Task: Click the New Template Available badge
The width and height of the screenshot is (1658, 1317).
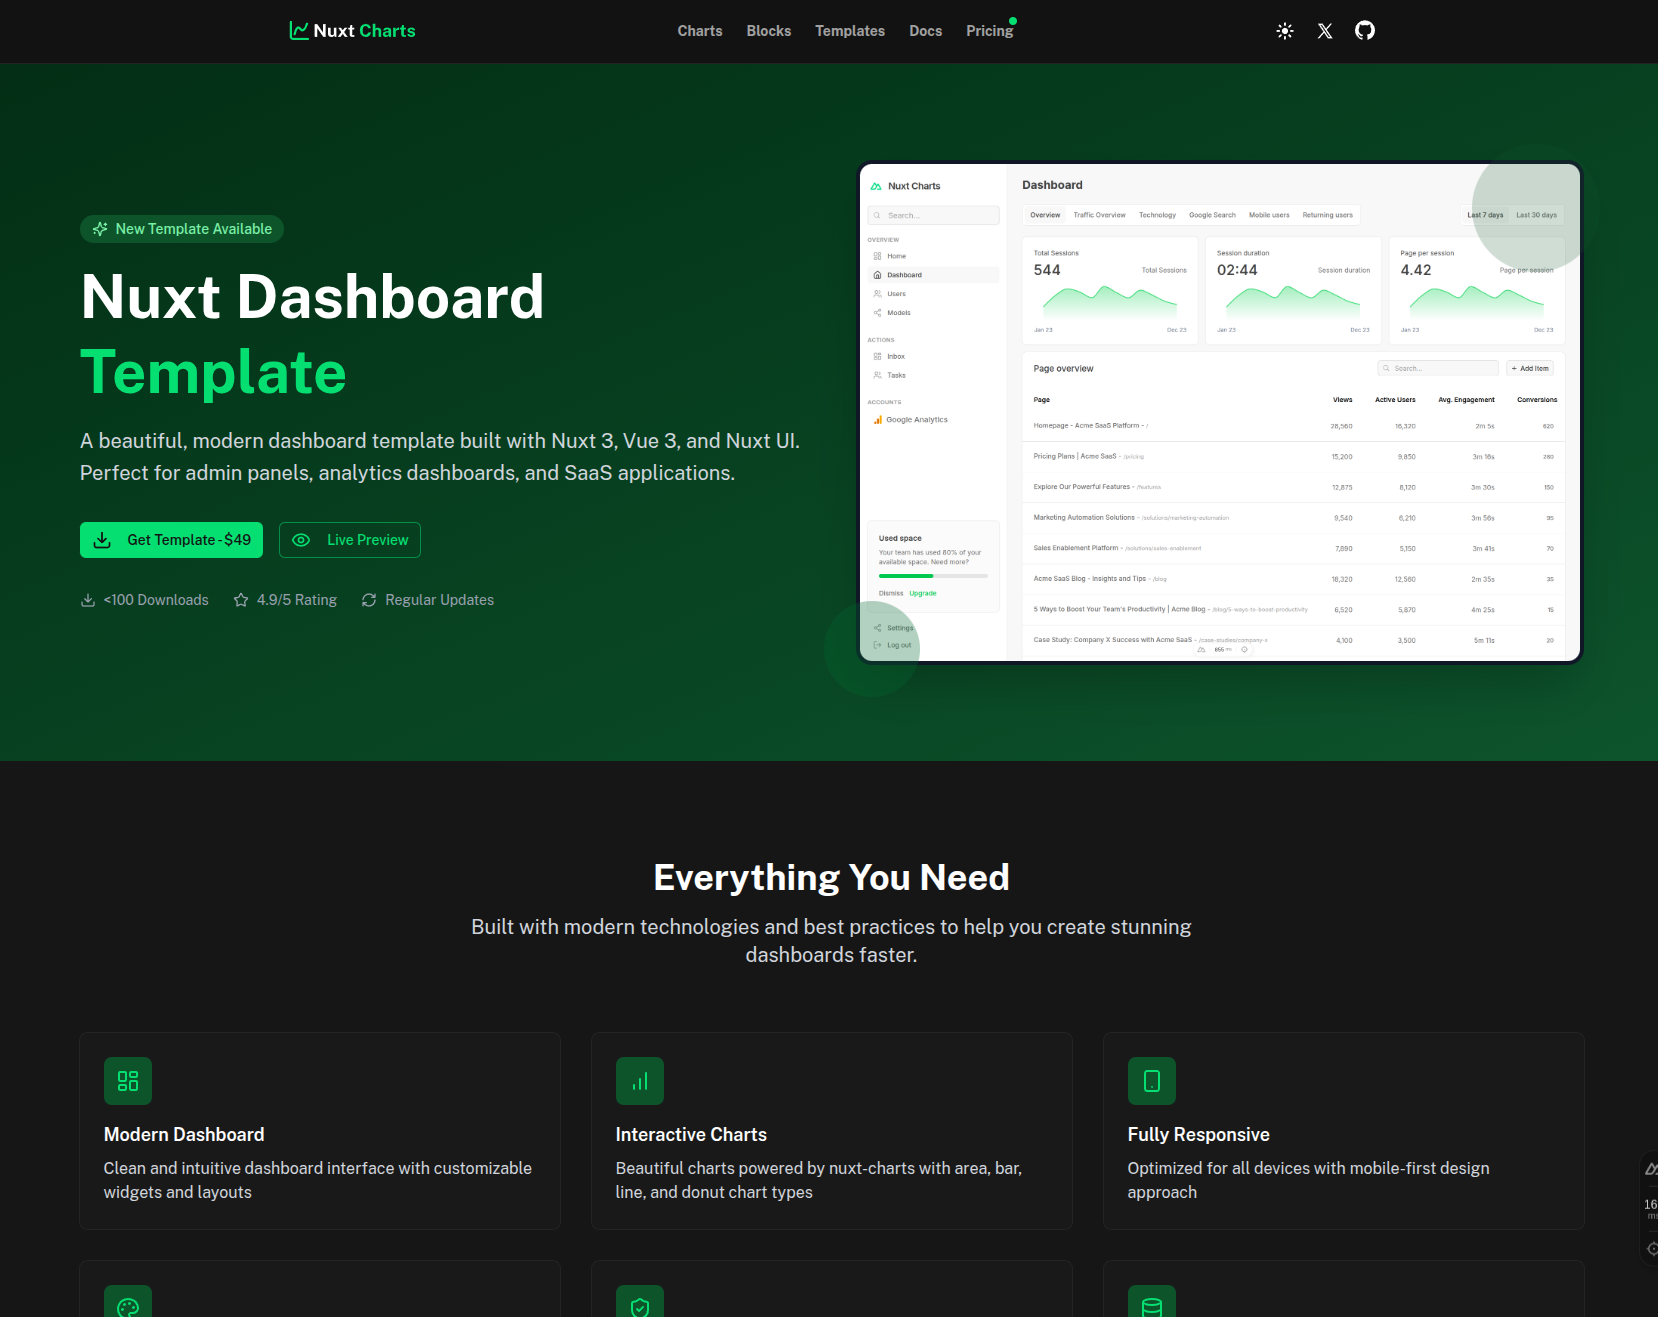Action: click(182, 229)
